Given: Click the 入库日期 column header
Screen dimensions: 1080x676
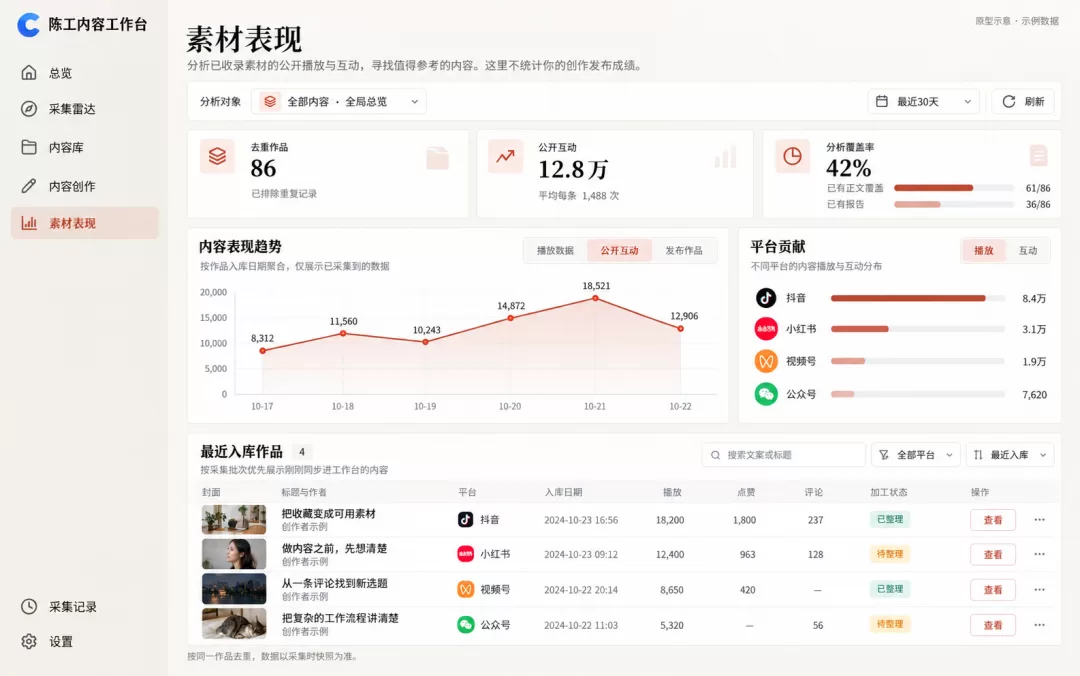Looking at the screenshot, I should click(563, 492).
